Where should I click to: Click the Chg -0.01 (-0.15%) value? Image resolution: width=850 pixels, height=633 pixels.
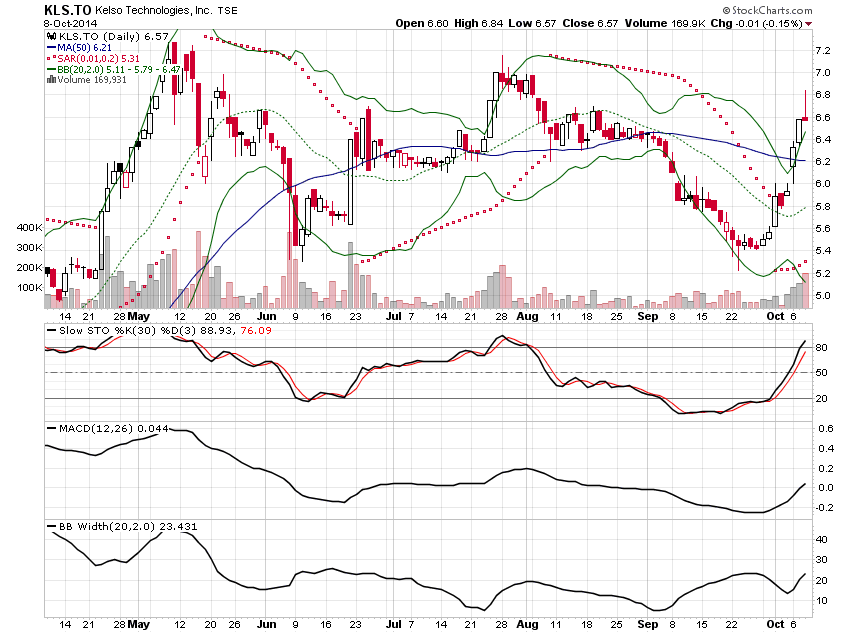757,23
